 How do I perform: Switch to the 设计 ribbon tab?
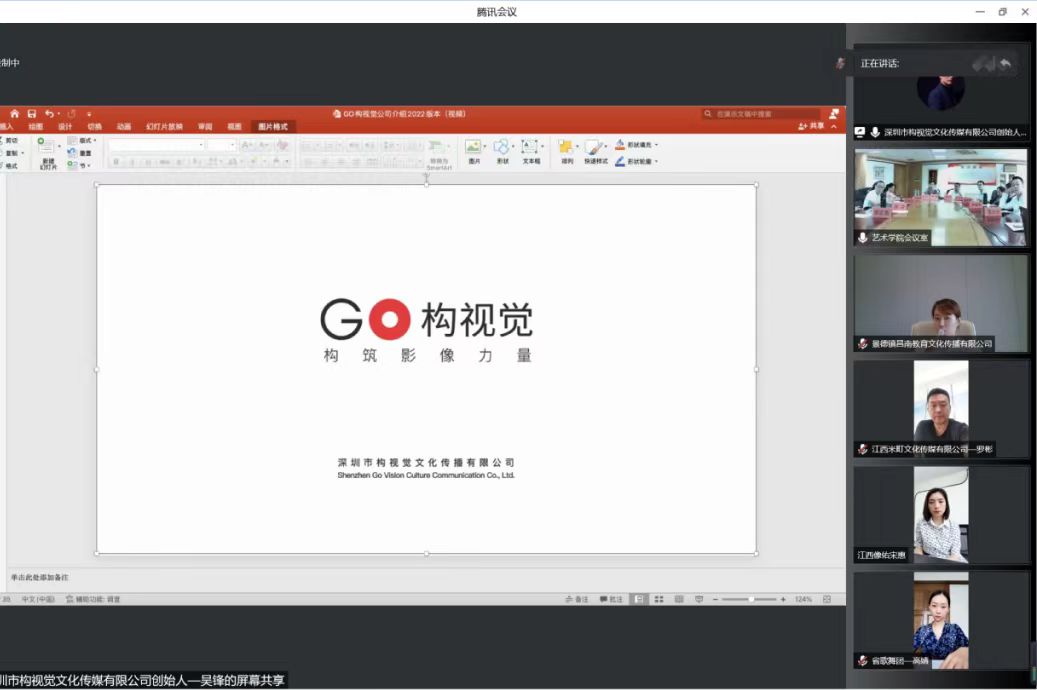pos(65,126)
